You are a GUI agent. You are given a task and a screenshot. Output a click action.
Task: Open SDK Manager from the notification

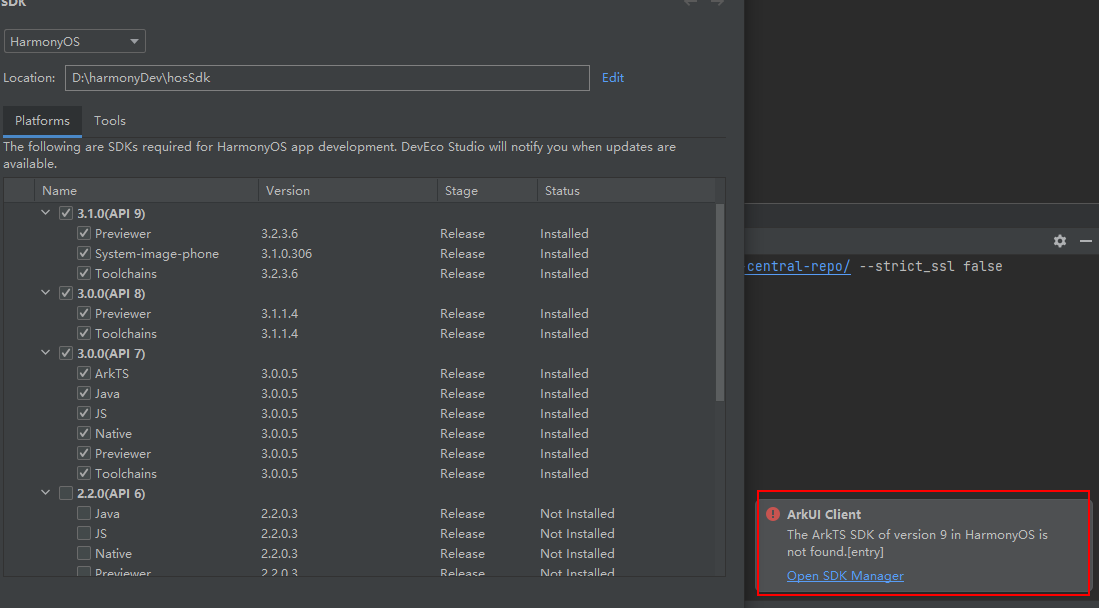coord(845,576)
